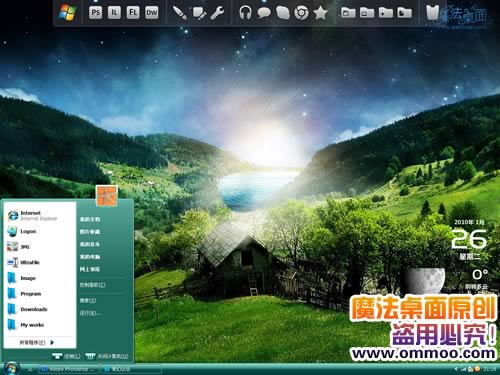This screenshot has width=500, height=375.
Task: Click the log off button in the start menu
Action: [x=66, y=356]
